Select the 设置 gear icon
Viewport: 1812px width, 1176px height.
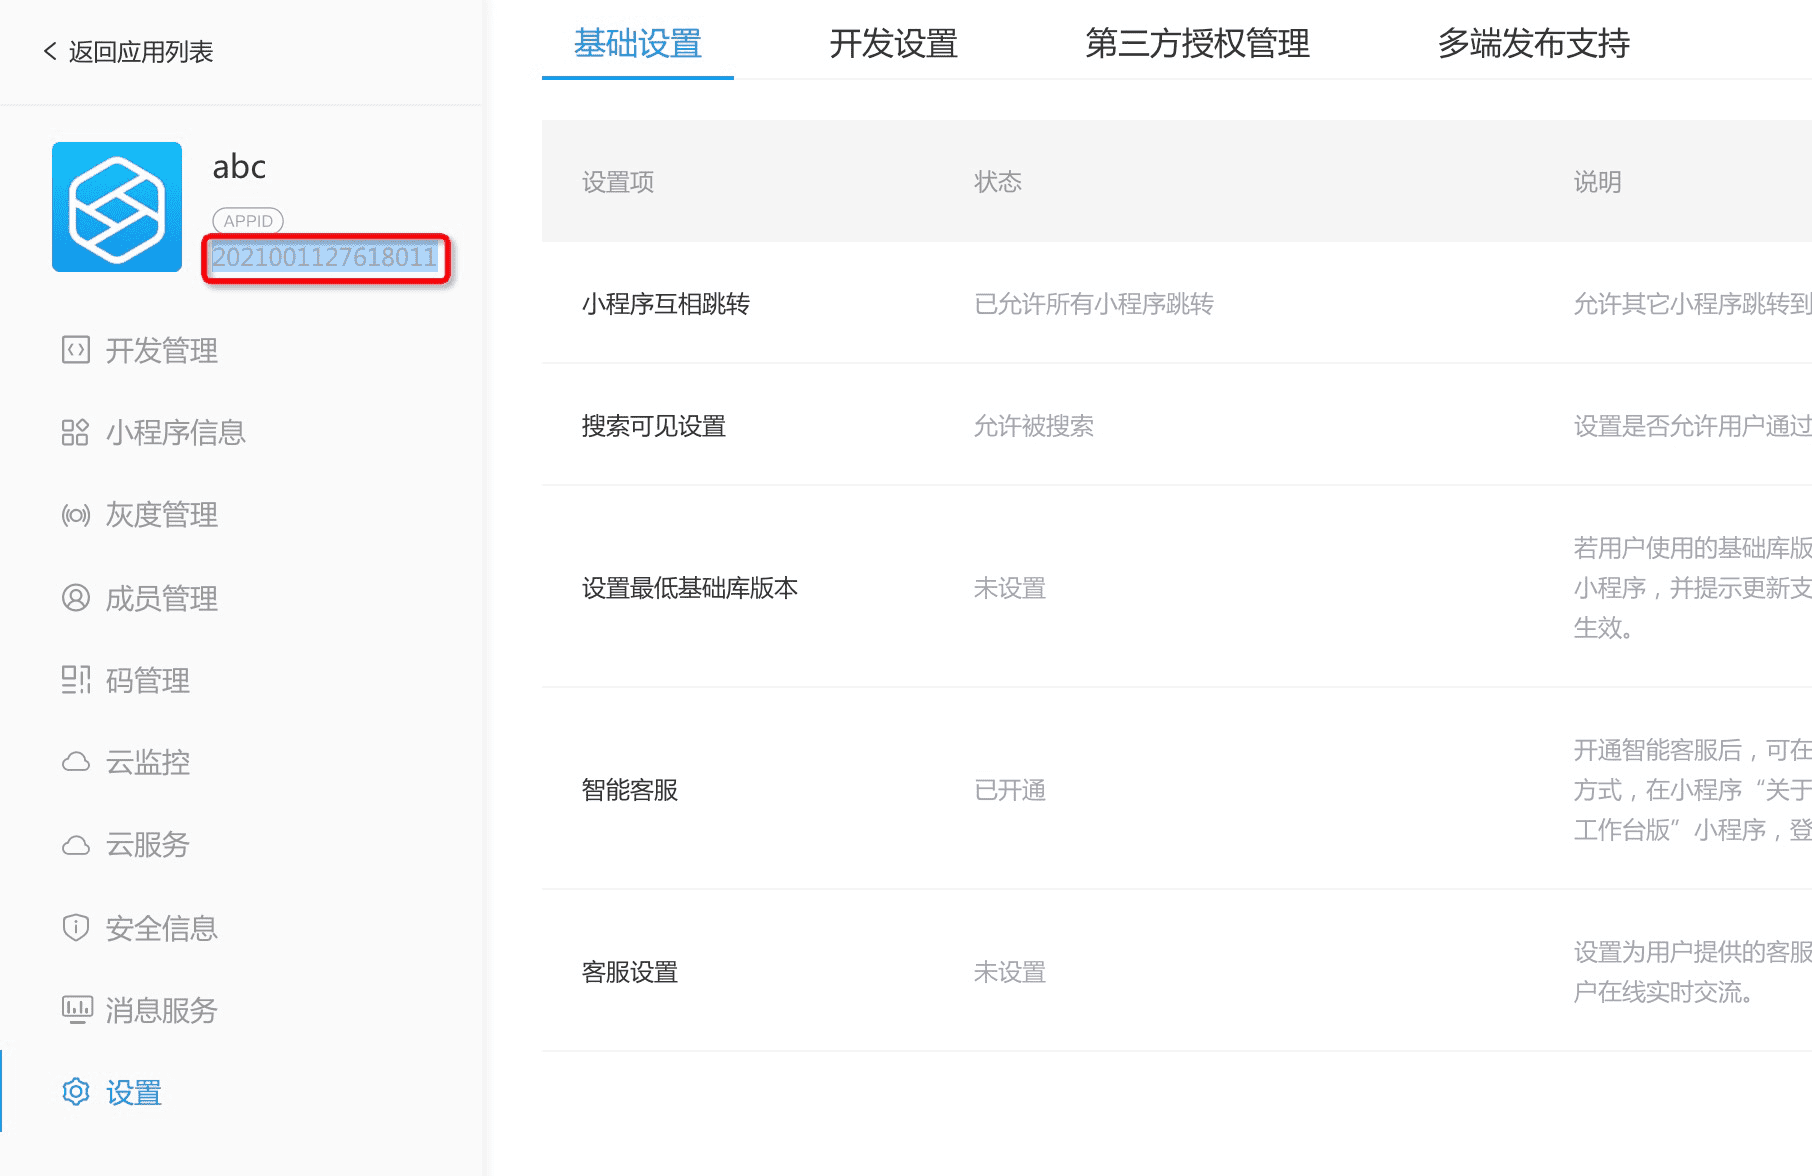coord(75,1092)
